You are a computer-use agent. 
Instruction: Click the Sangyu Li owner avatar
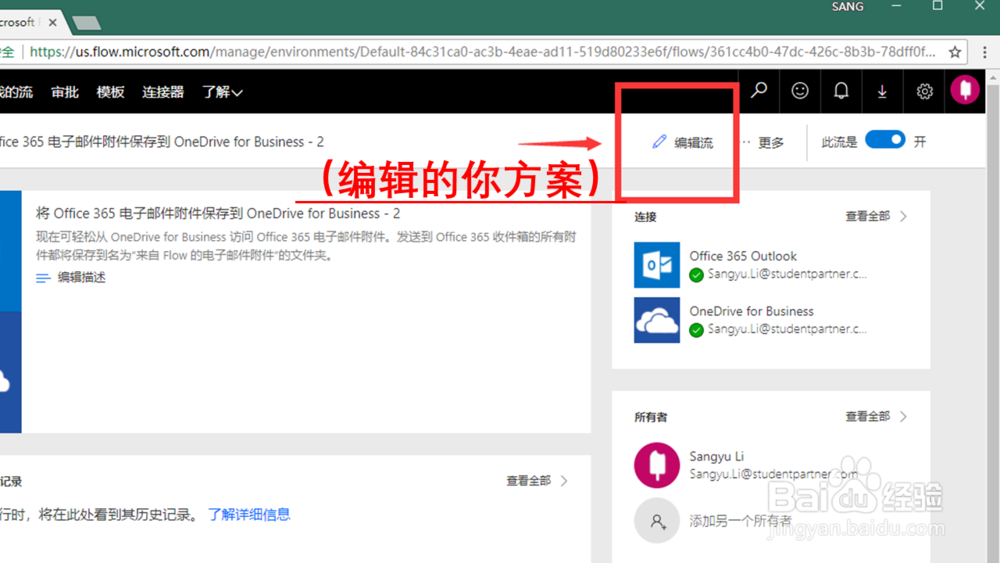click(x=657, y=465)
